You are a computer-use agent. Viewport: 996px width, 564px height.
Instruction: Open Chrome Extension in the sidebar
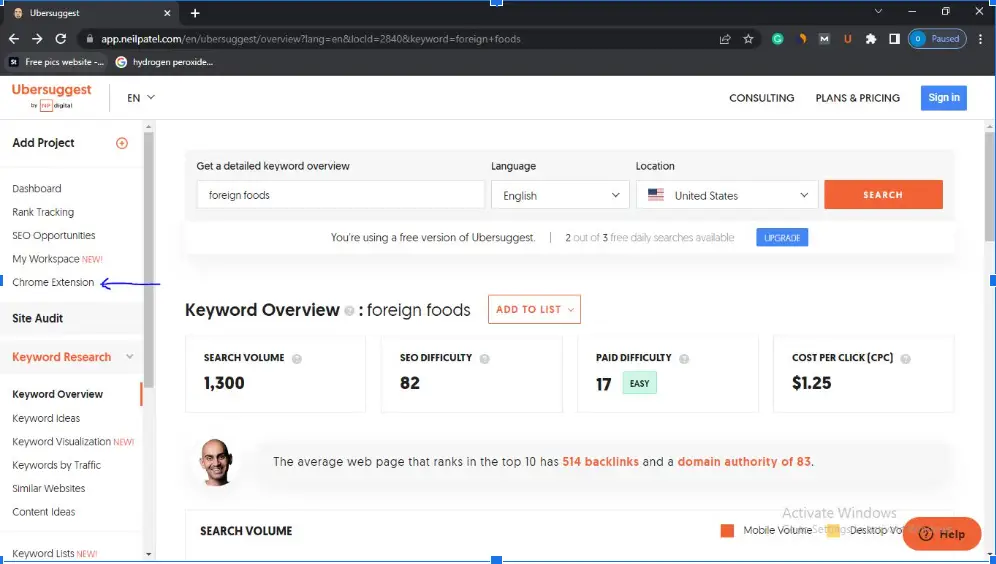click(x=53, y=283)
